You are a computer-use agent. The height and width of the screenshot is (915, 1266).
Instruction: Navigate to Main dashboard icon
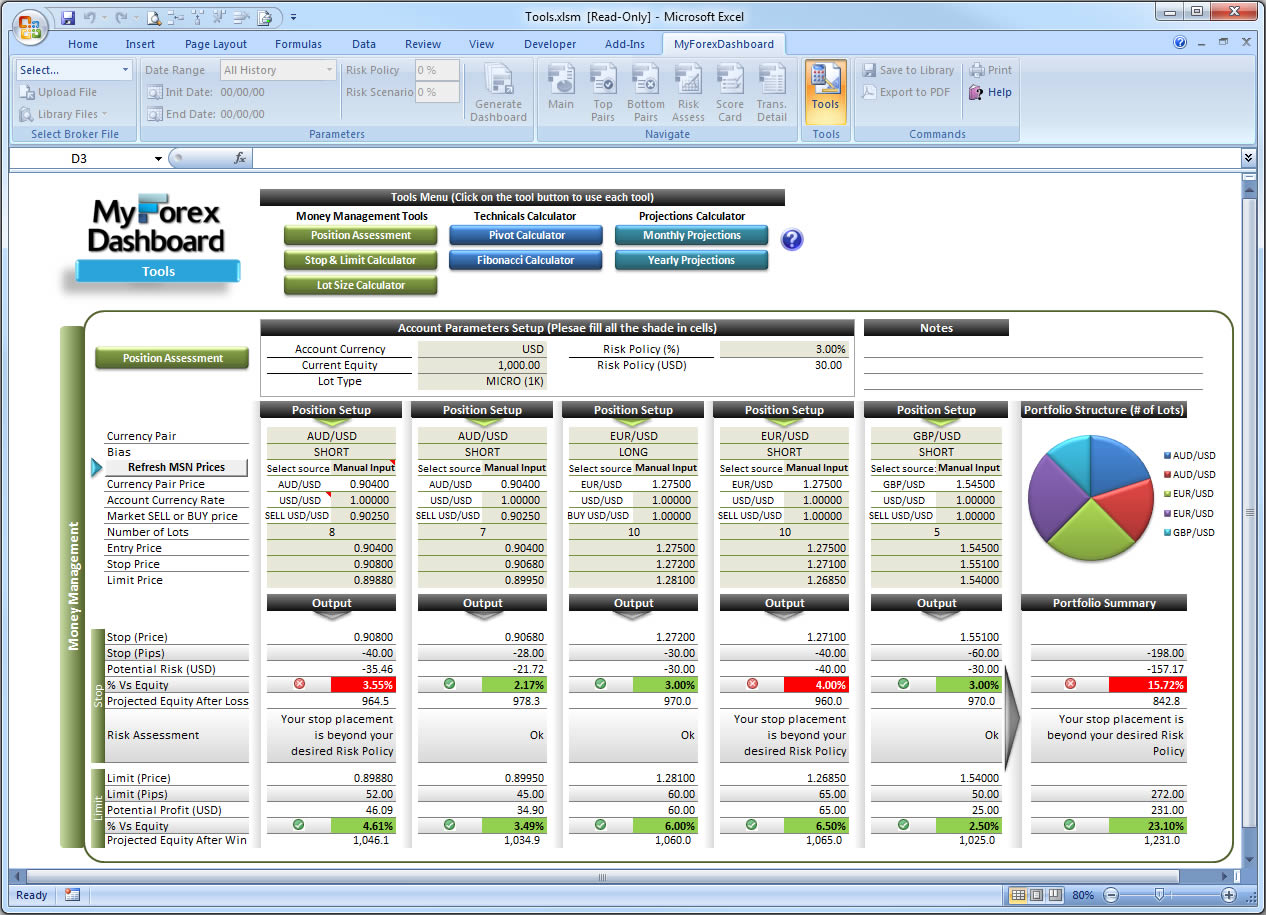click(561, 93)
